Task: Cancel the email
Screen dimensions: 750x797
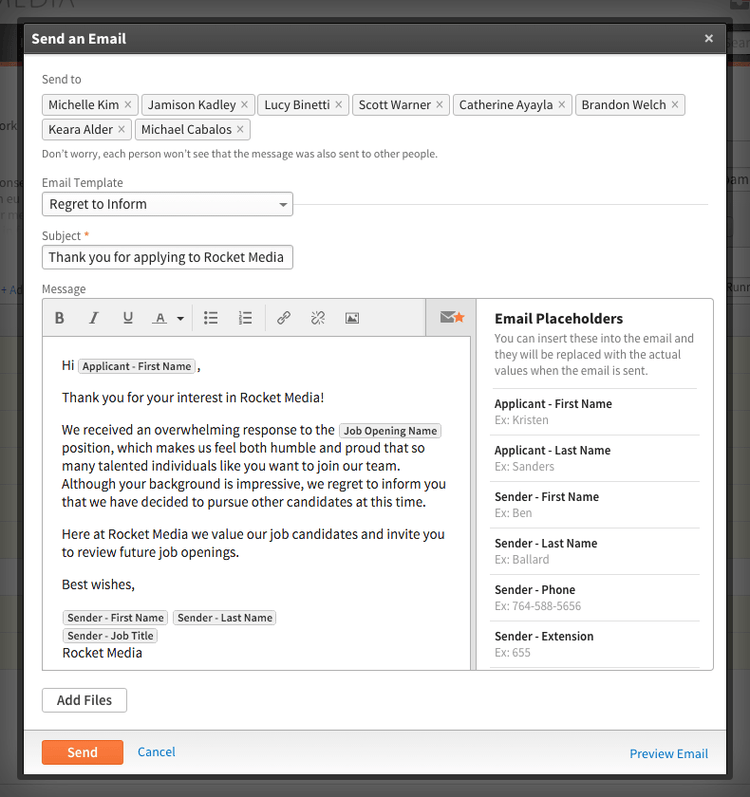Action: pyautogui.click(x=157, y=752)
